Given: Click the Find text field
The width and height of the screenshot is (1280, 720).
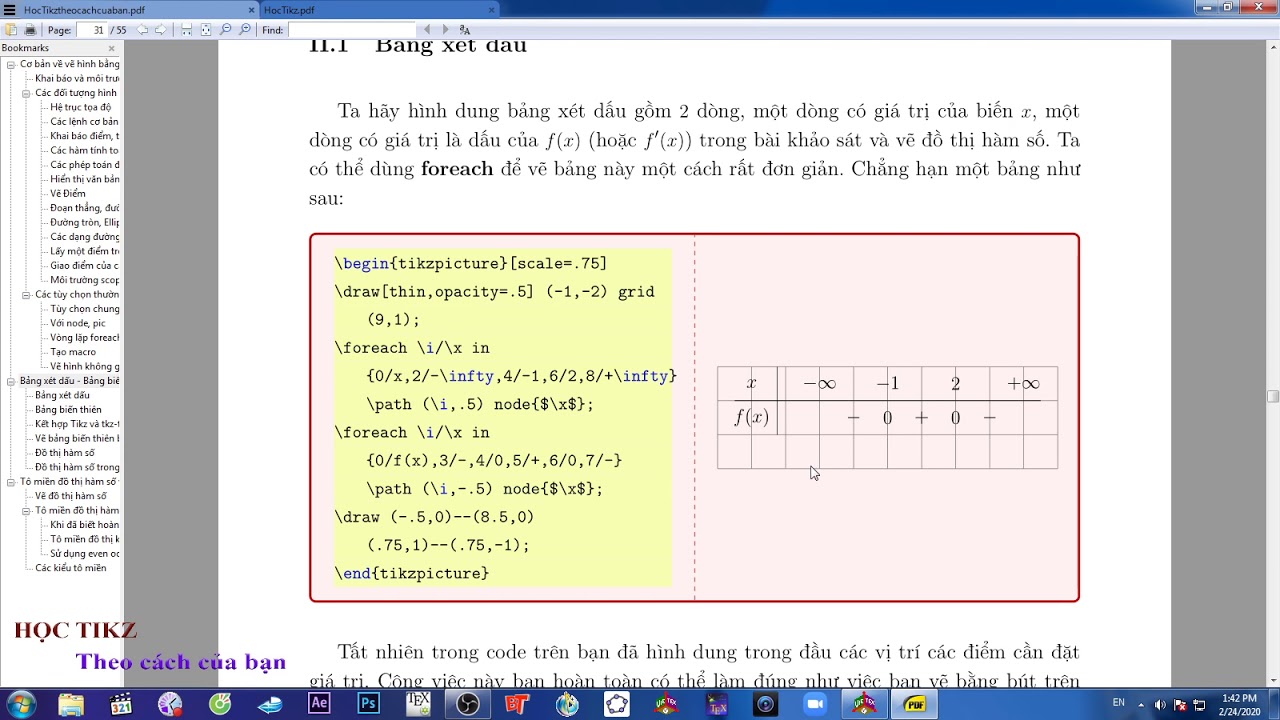Looking at the screenshot, I should coord(352,30).
